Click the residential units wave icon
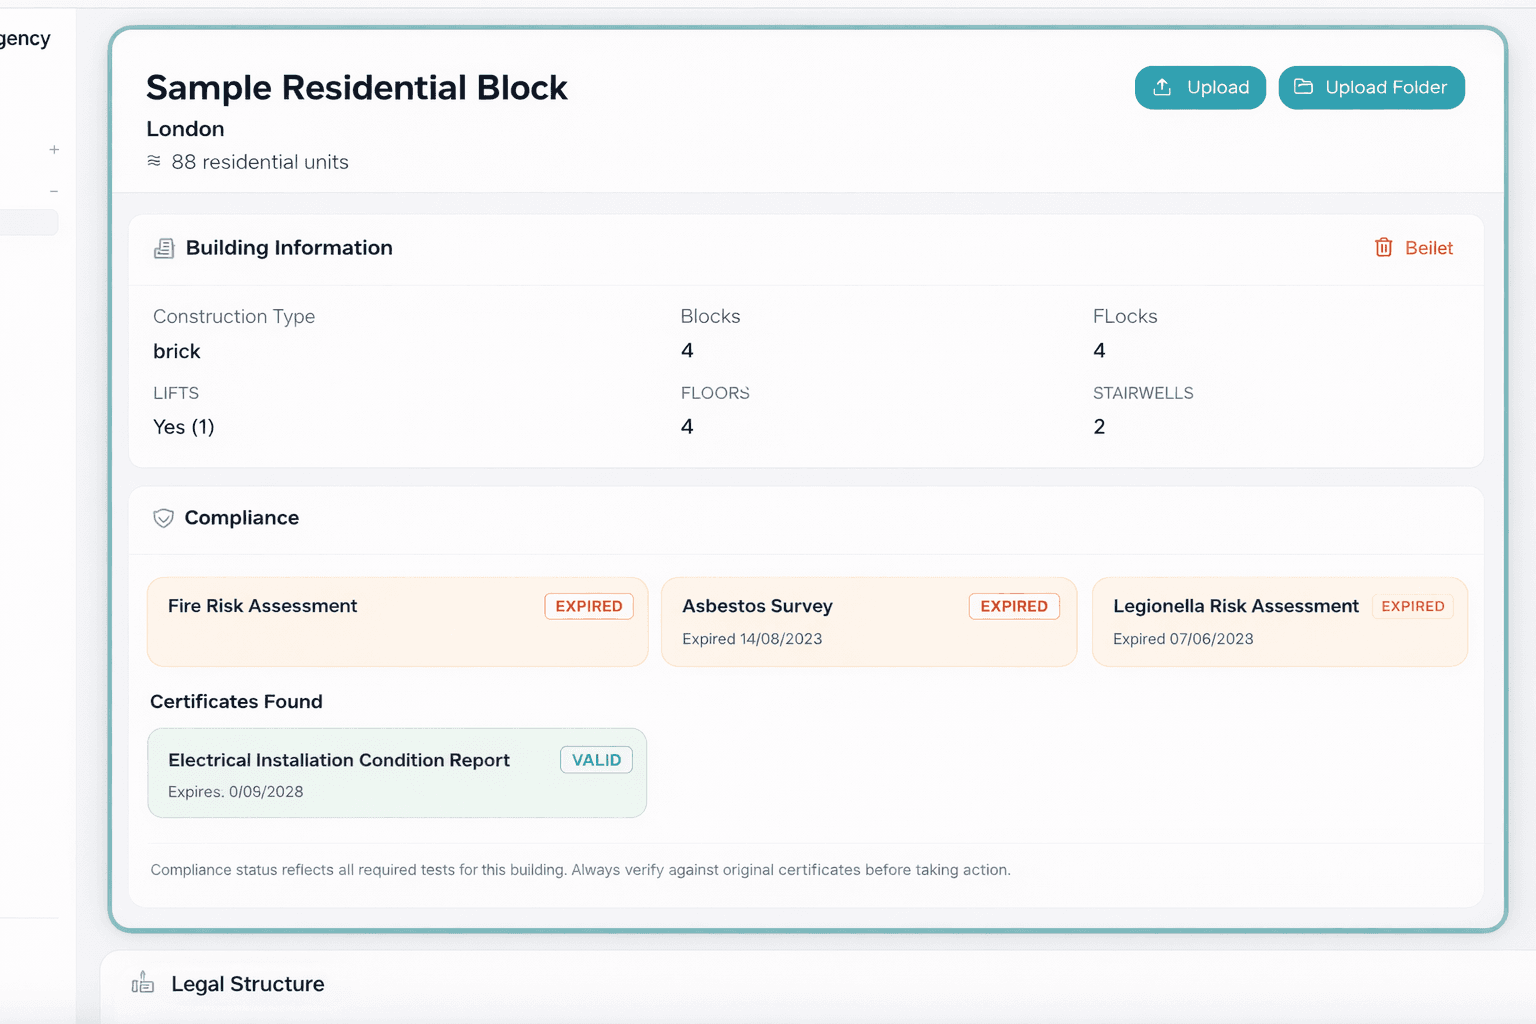Viewport: 1536px width, 1024px height. pos(154,161)
